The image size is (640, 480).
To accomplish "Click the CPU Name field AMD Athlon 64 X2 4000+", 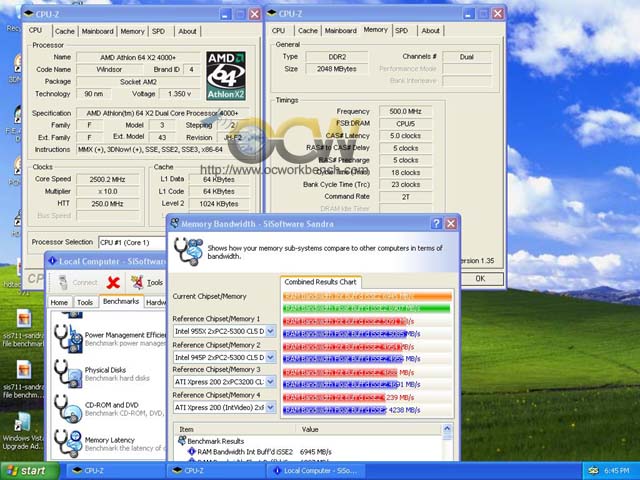I will point(138,58).
